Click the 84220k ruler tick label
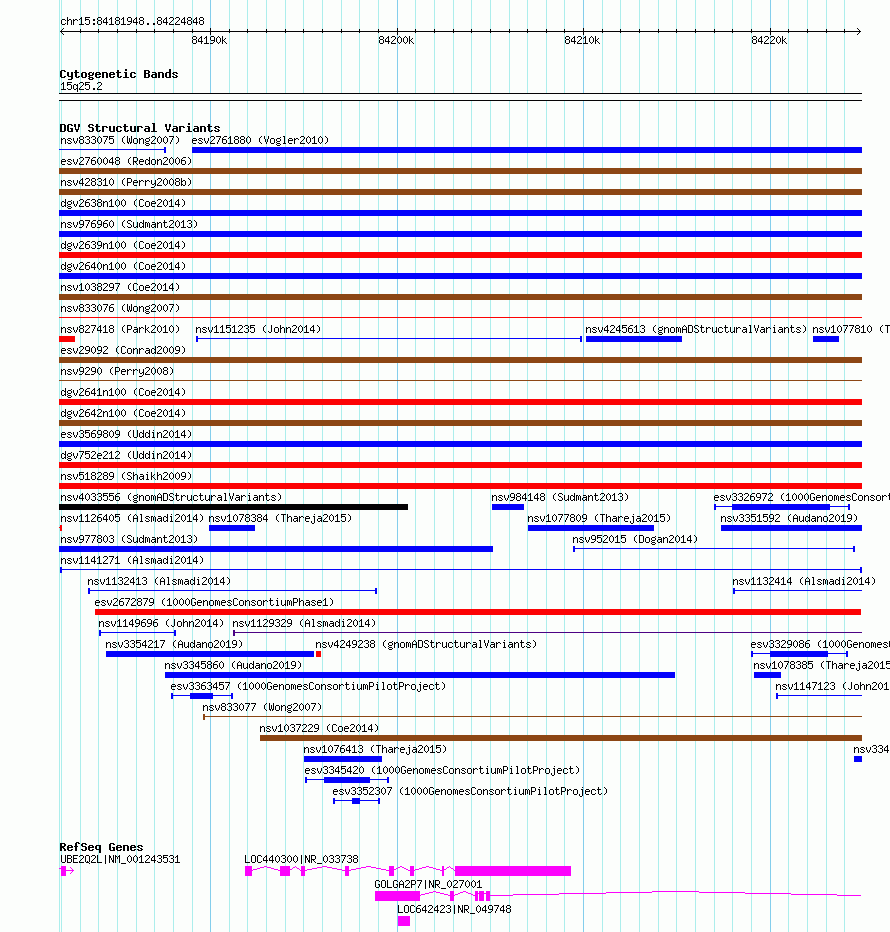890x932 pixels. pyautogui.click(x=769, y=40)
